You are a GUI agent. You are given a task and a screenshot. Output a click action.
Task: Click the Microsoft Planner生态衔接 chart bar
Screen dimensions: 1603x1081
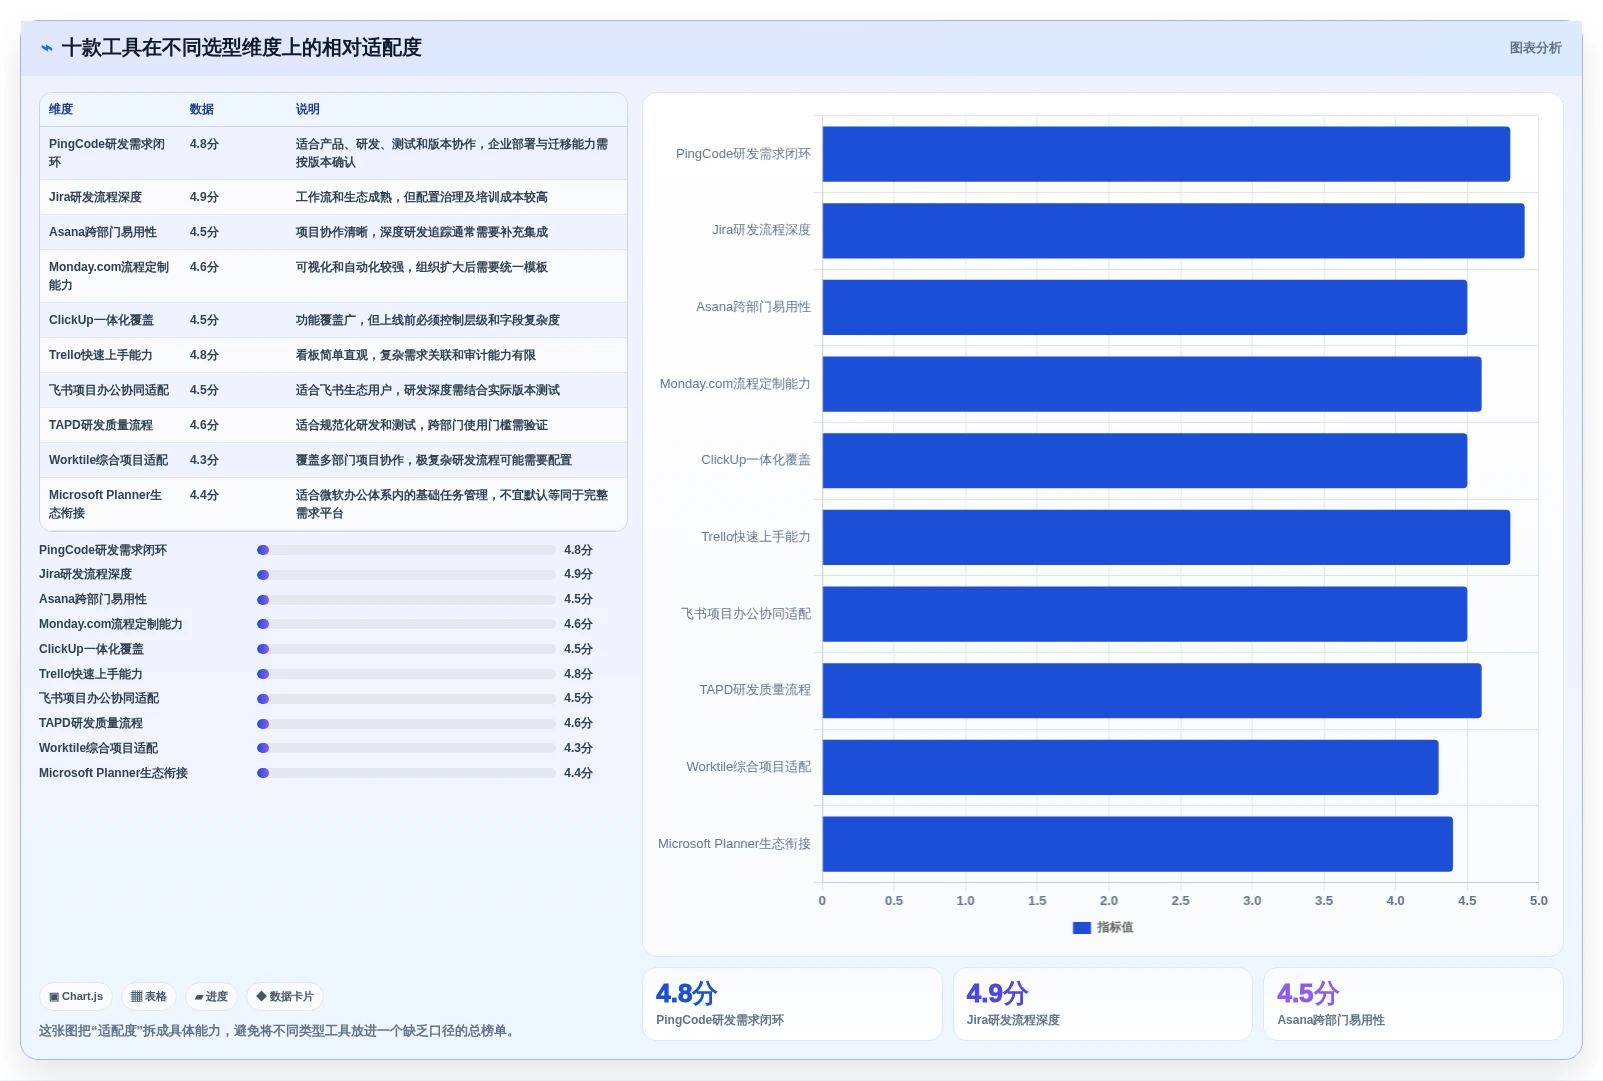click(1138, 844)
